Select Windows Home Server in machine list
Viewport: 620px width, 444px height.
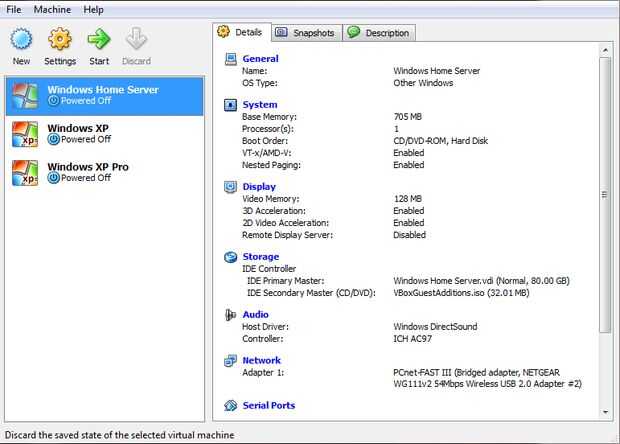tap(105, 96)
